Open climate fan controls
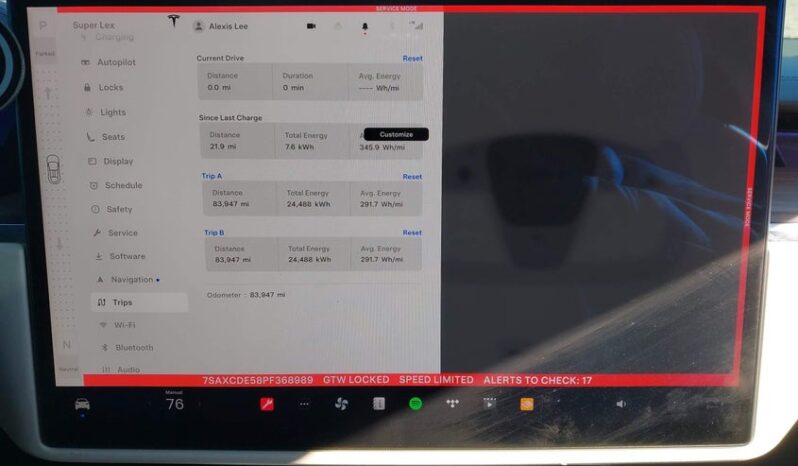The width and height of the screenshot is (798, 466). (341, 404)
